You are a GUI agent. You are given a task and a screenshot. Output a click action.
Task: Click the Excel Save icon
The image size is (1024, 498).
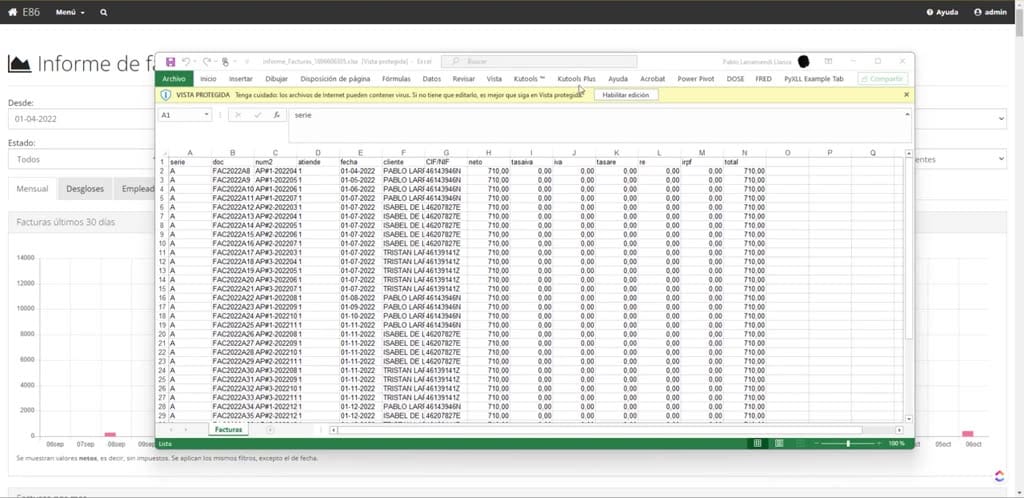point(170,61)
